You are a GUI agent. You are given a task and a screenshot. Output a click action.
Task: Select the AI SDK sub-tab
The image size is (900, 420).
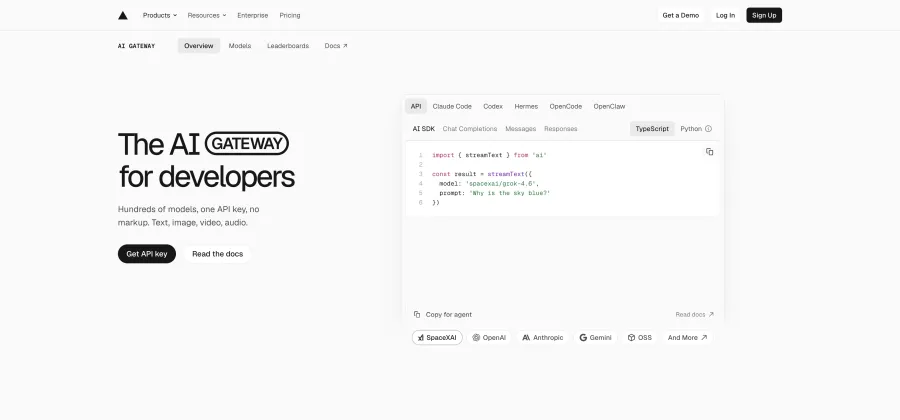tap(424, 129)
